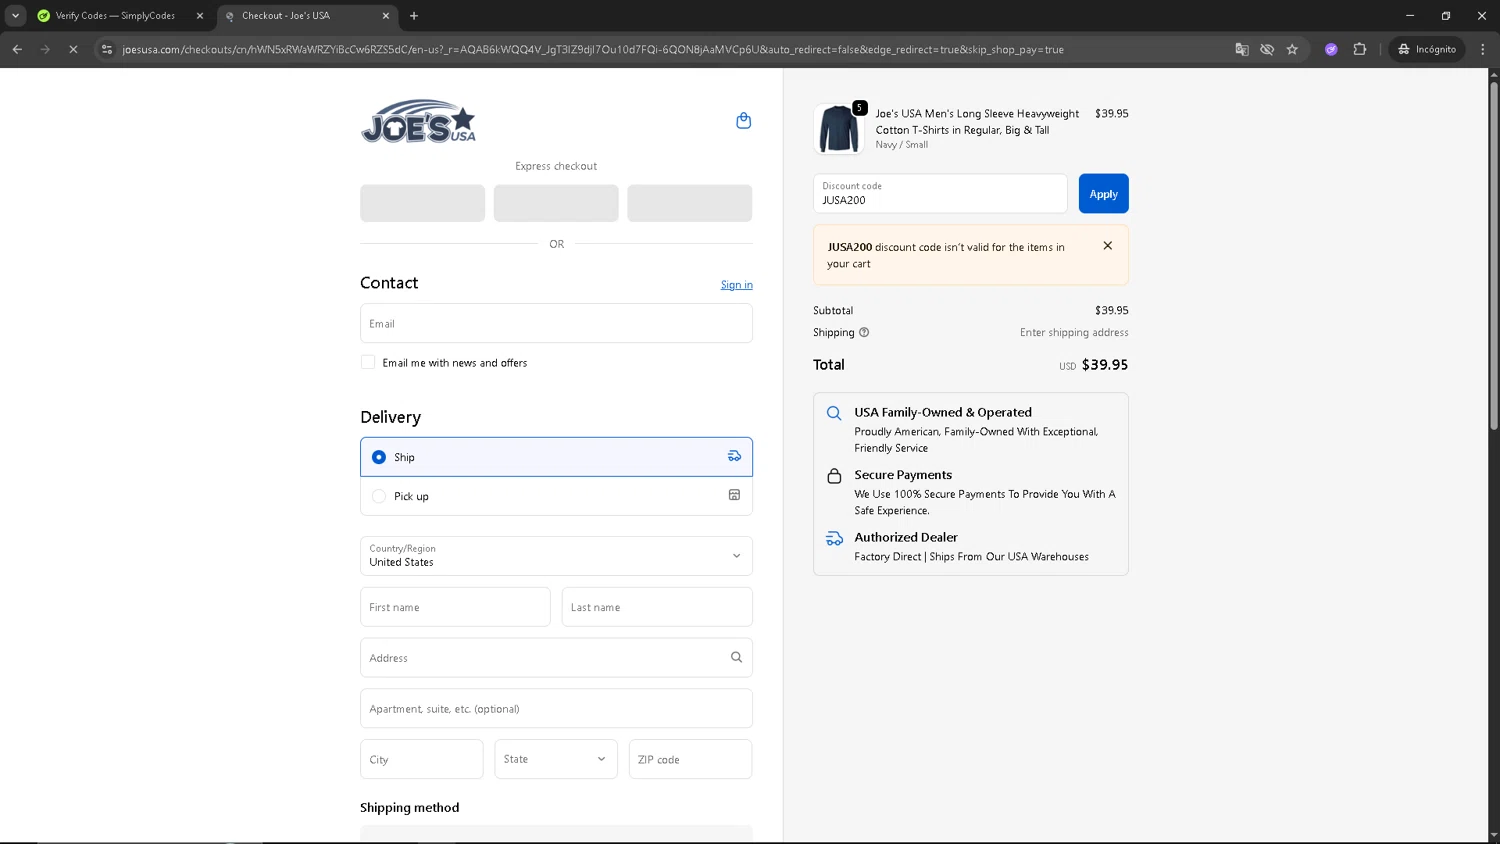Open the tab search dropdown arrow
This screenshot has height=844, width=1500.
pos(15,16)
